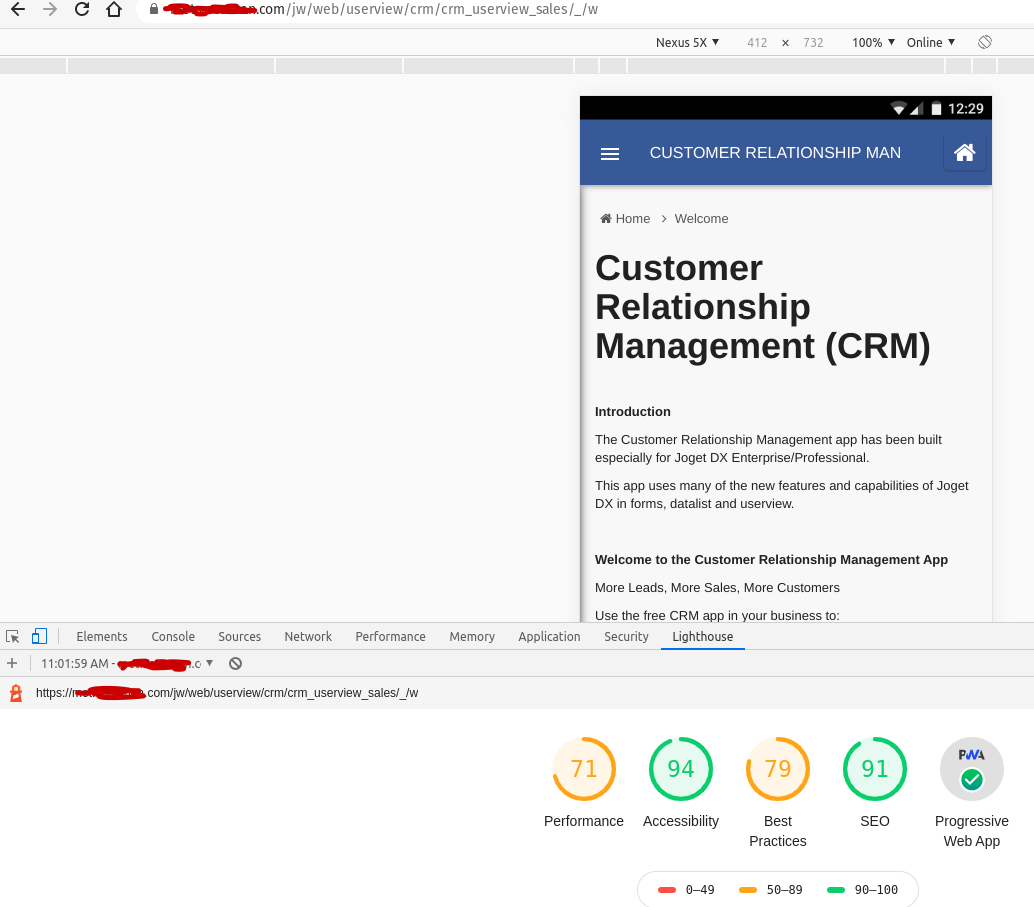Open the Online throttling dropdown
Screen dimensions: 1034x907
930,42
